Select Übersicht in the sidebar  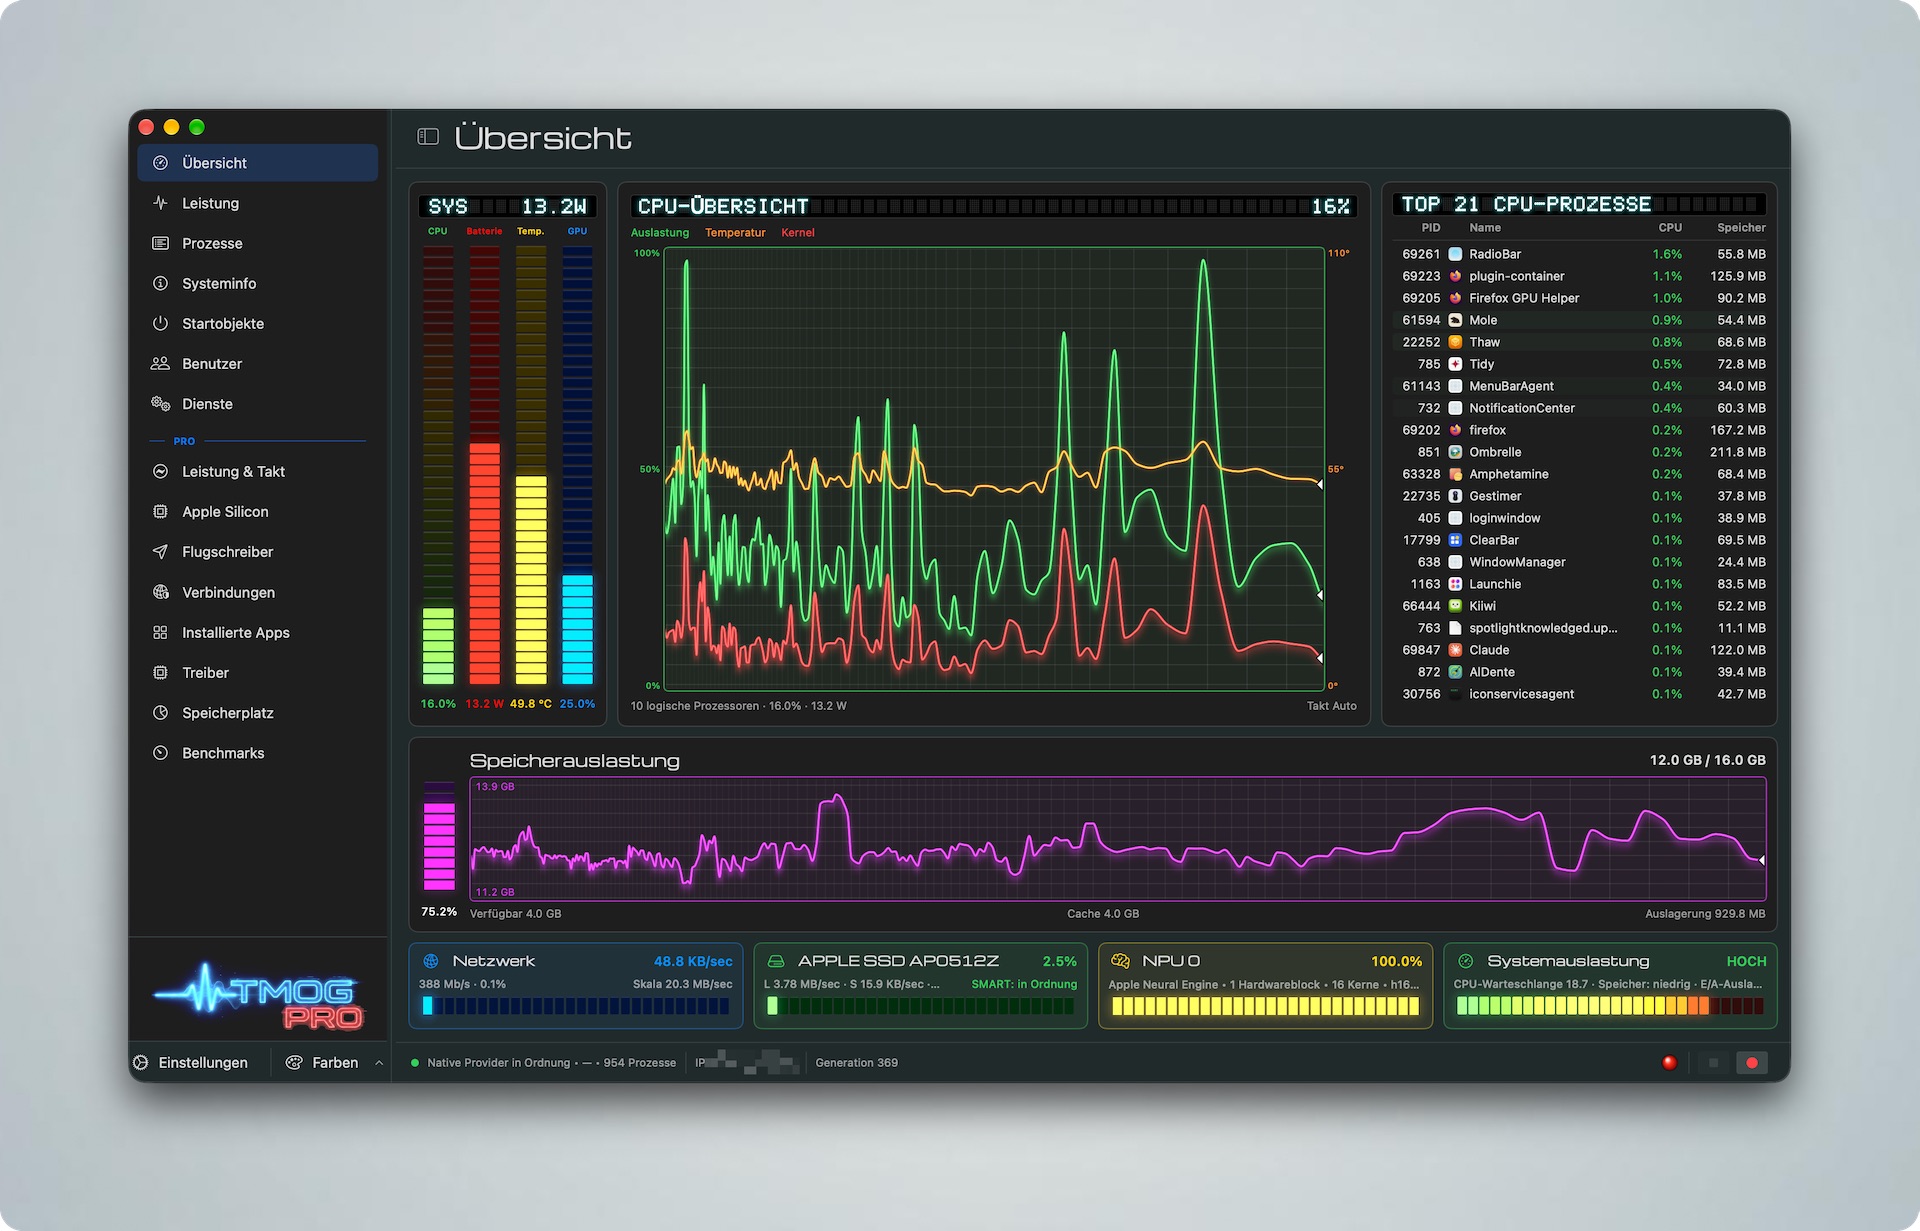pyautogui.click(x=257, y=162)
